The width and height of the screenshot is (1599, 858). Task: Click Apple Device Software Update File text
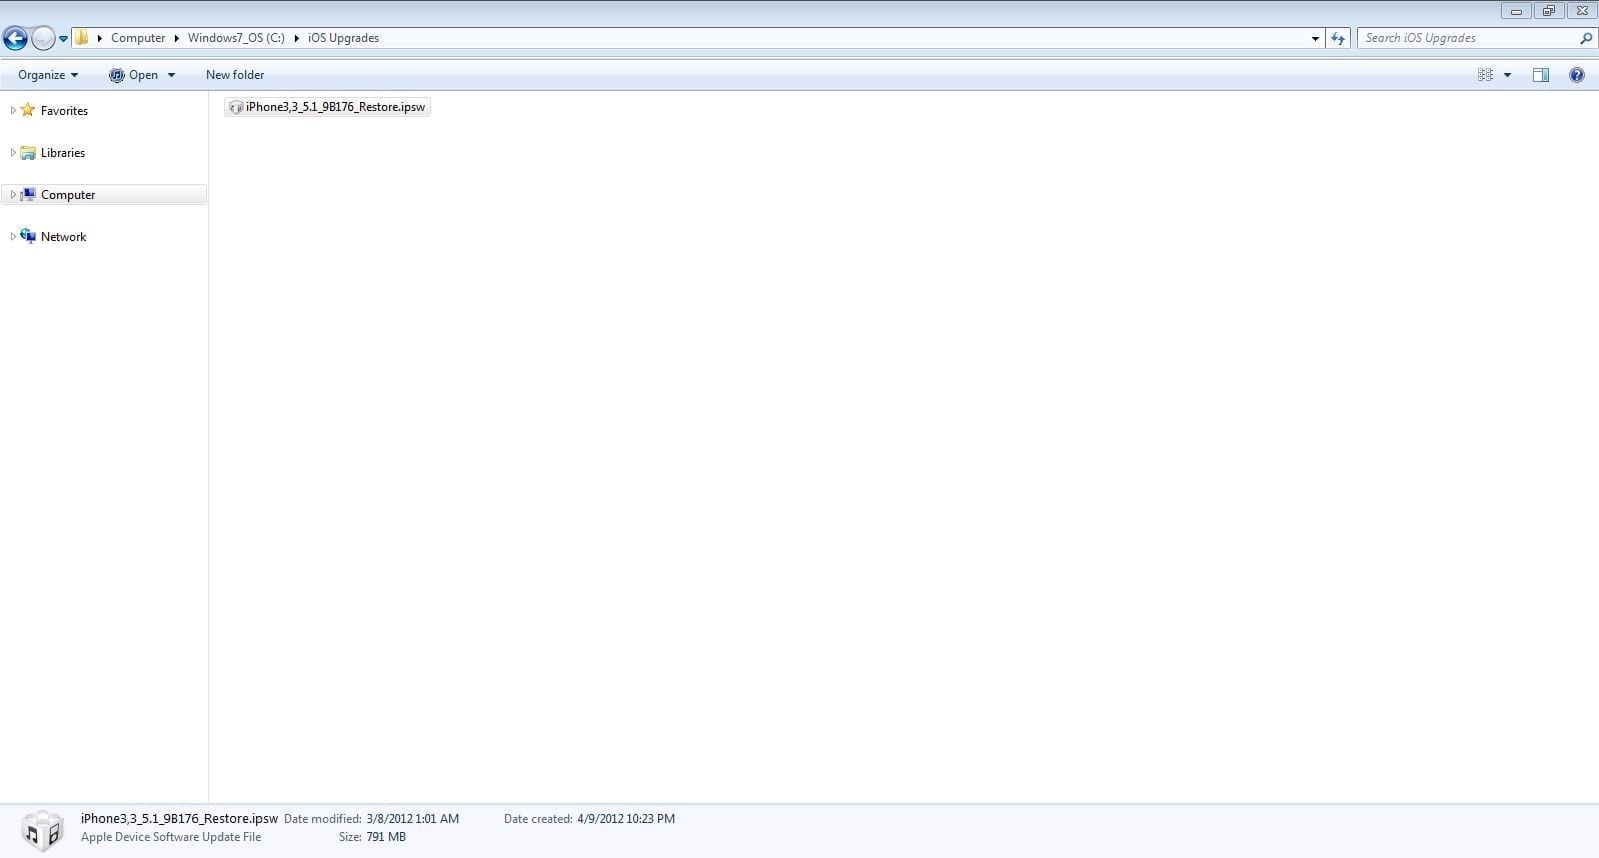[x=171, y=837]
